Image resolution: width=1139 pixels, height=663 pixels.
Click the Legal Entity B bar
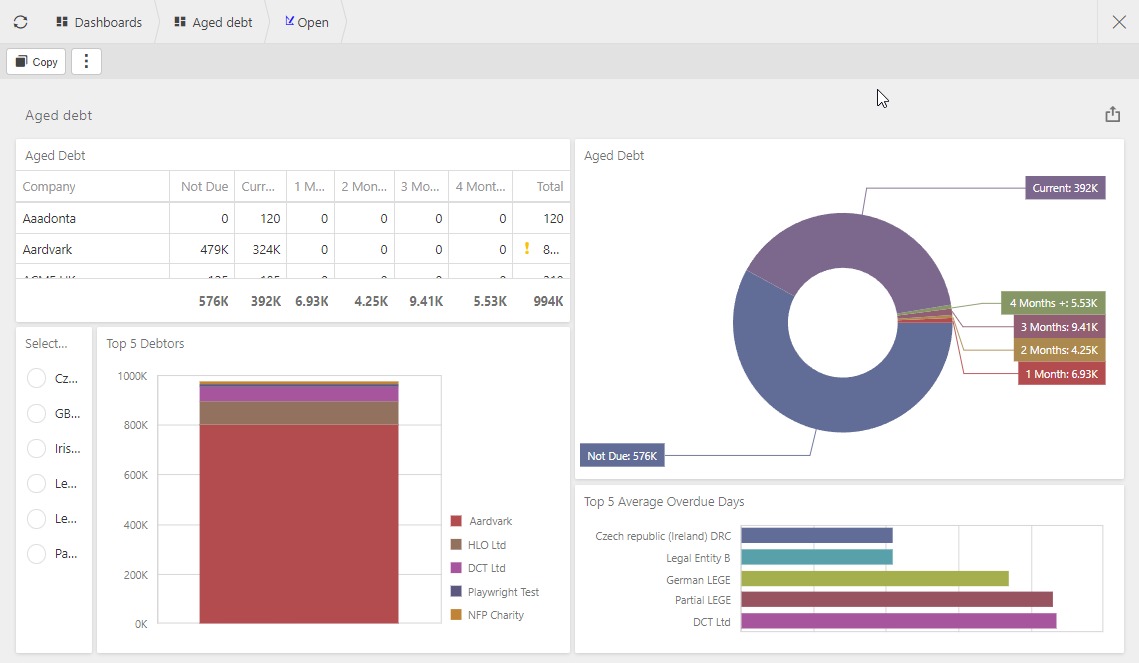816,557
